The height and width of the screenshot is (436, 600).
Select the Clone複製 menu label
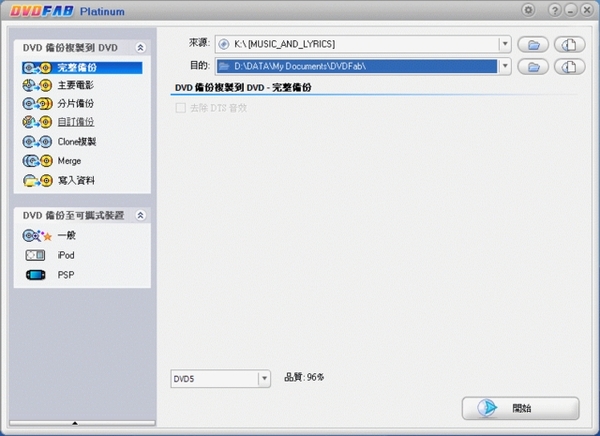(77, 142)
